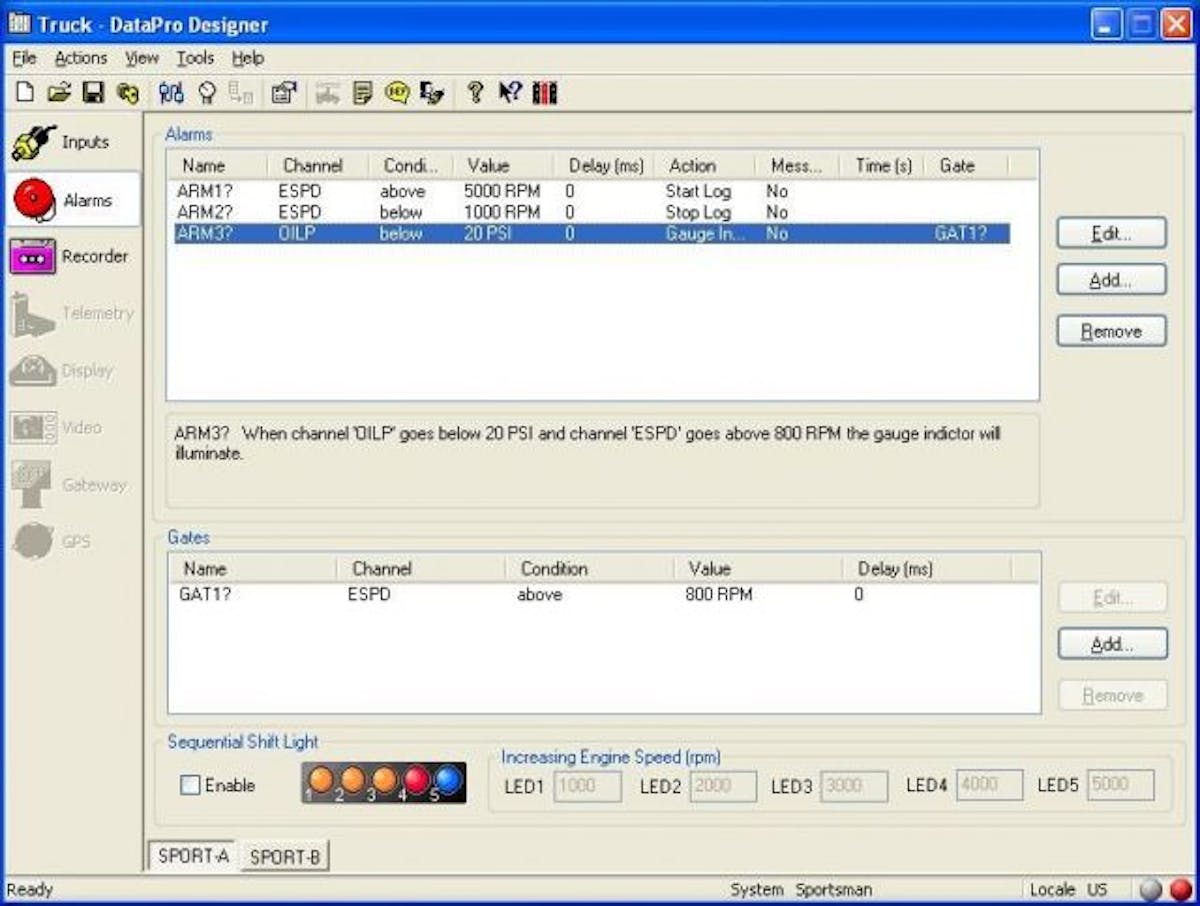Click the blue LED 5 shift light
This screenshot has width=1200, height=906.
click(448, 781)
